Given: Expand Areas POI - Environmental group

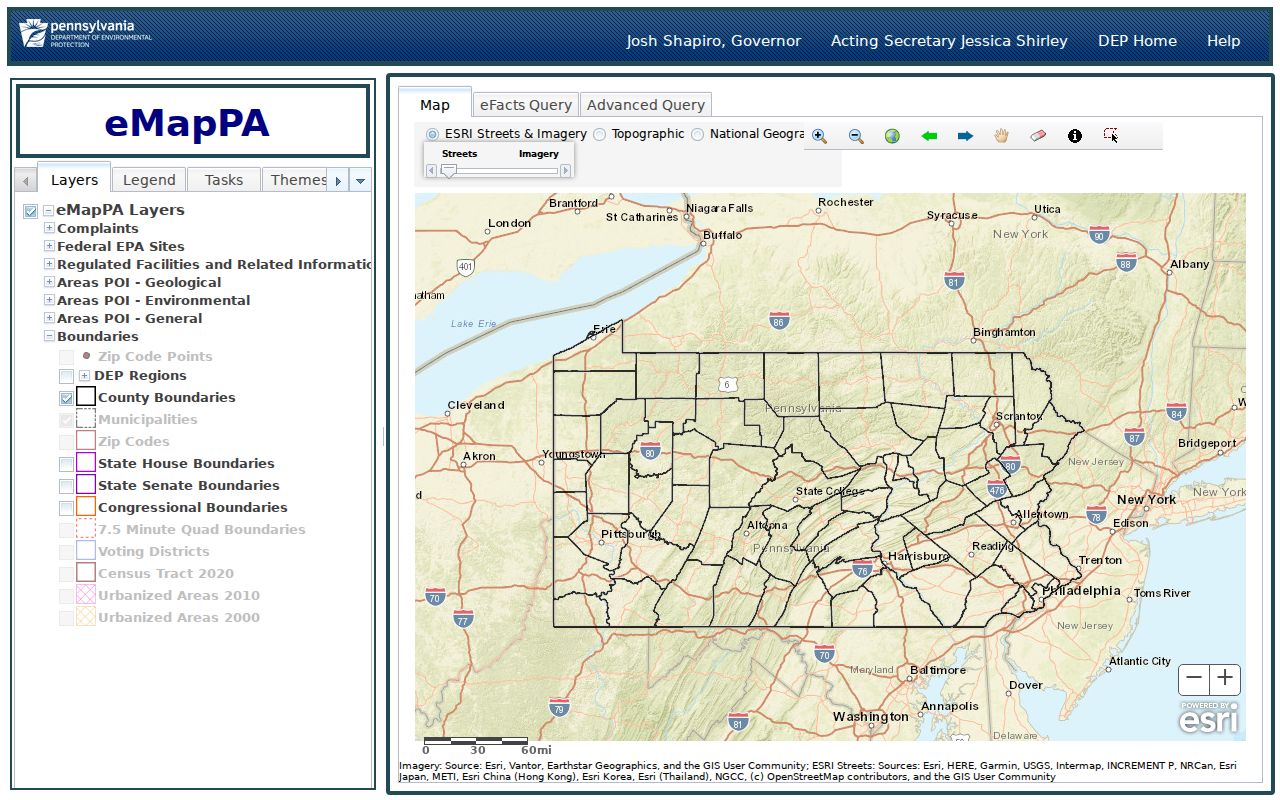Looking at the screenshot, I should (x=49, y=300).
